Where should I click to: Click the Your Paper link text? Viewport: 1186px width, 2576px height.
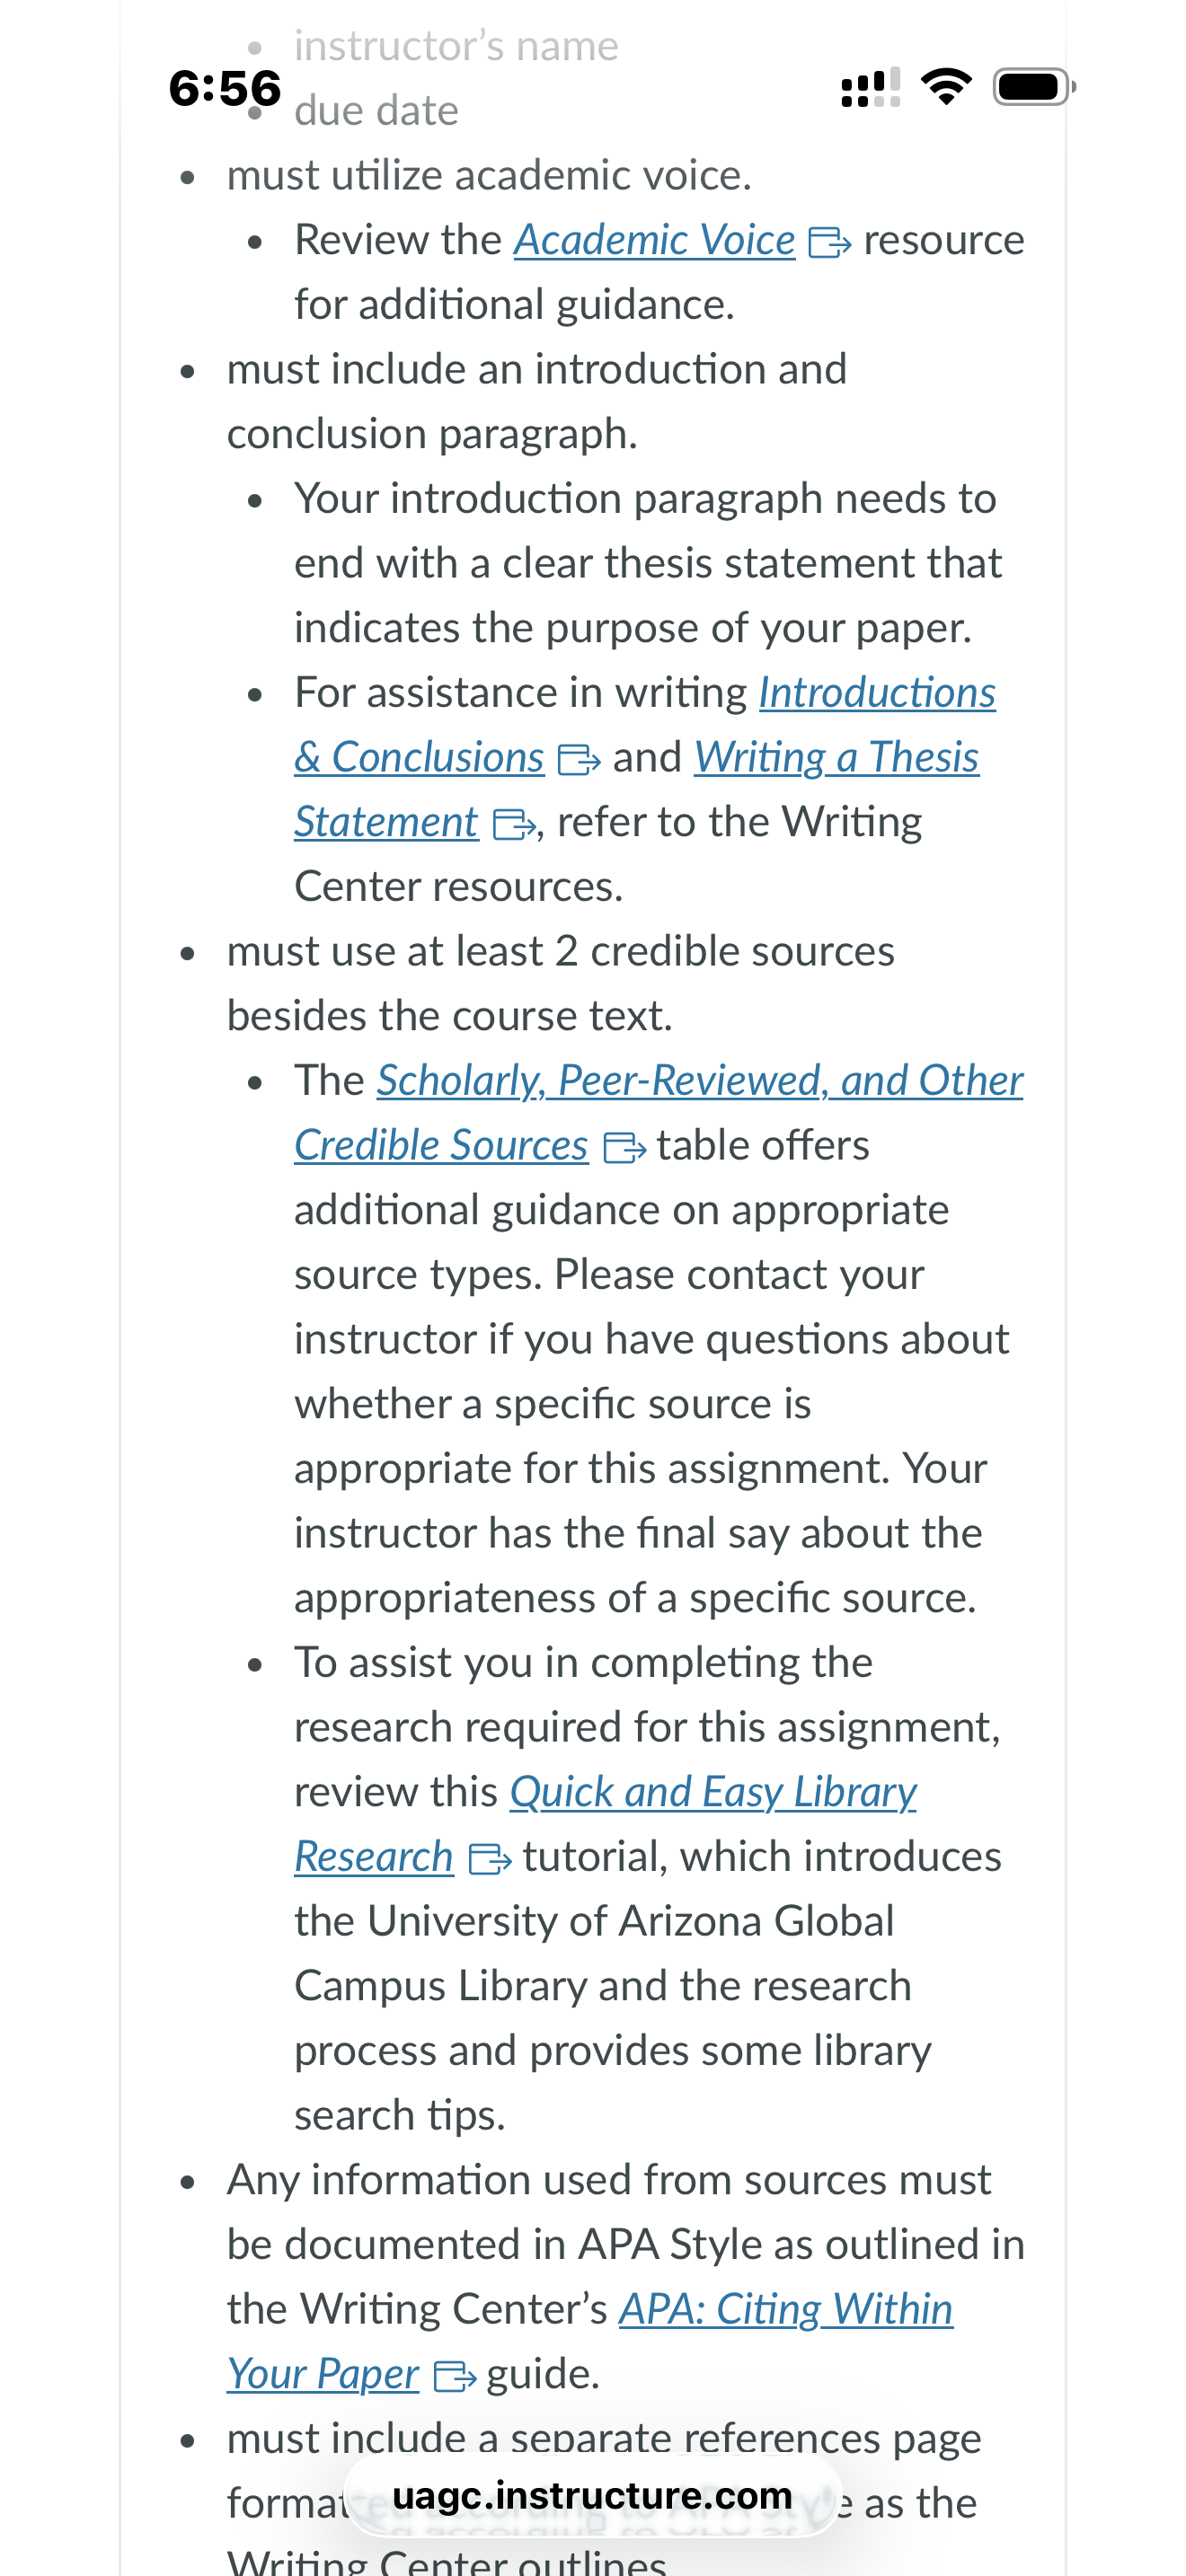[323, 2374]
